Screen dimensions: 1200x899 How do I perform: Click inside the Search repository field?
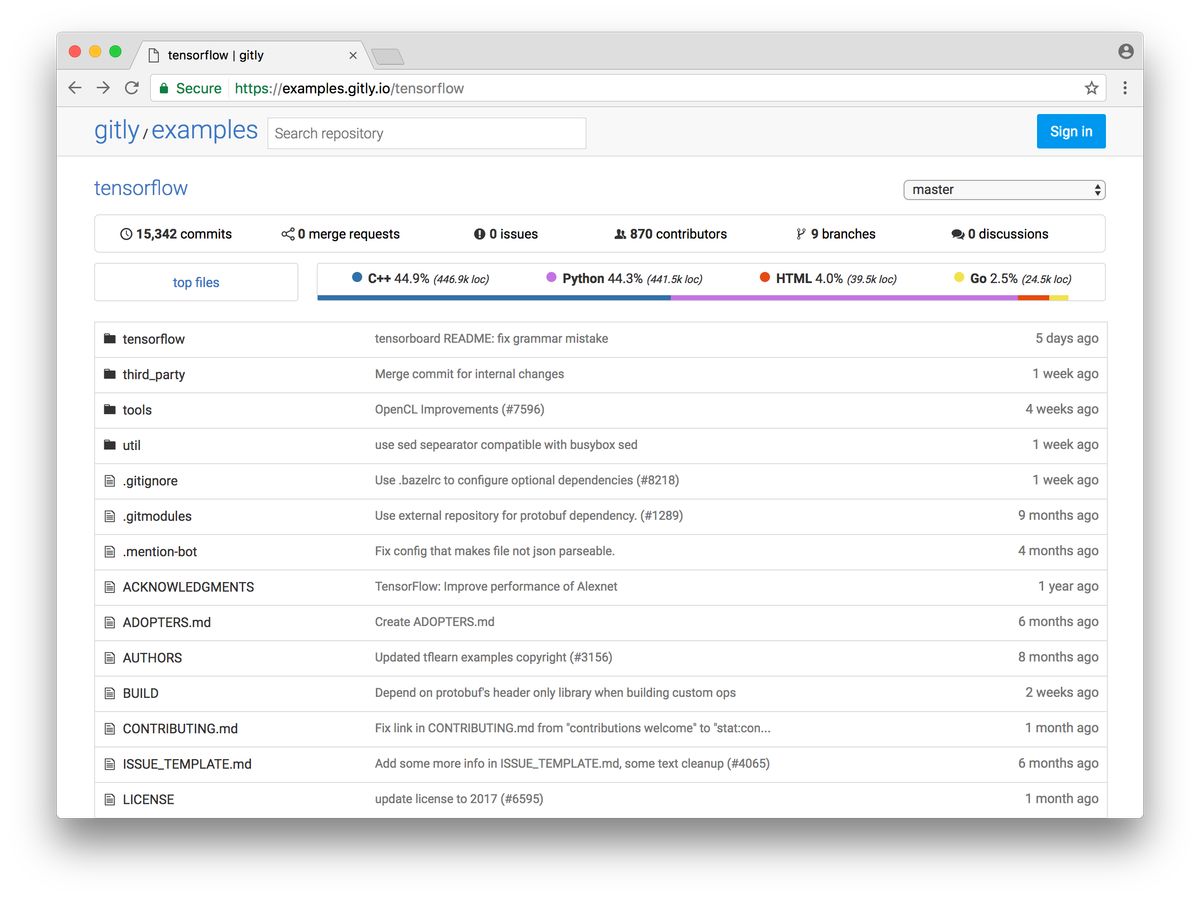pos(426,133)
